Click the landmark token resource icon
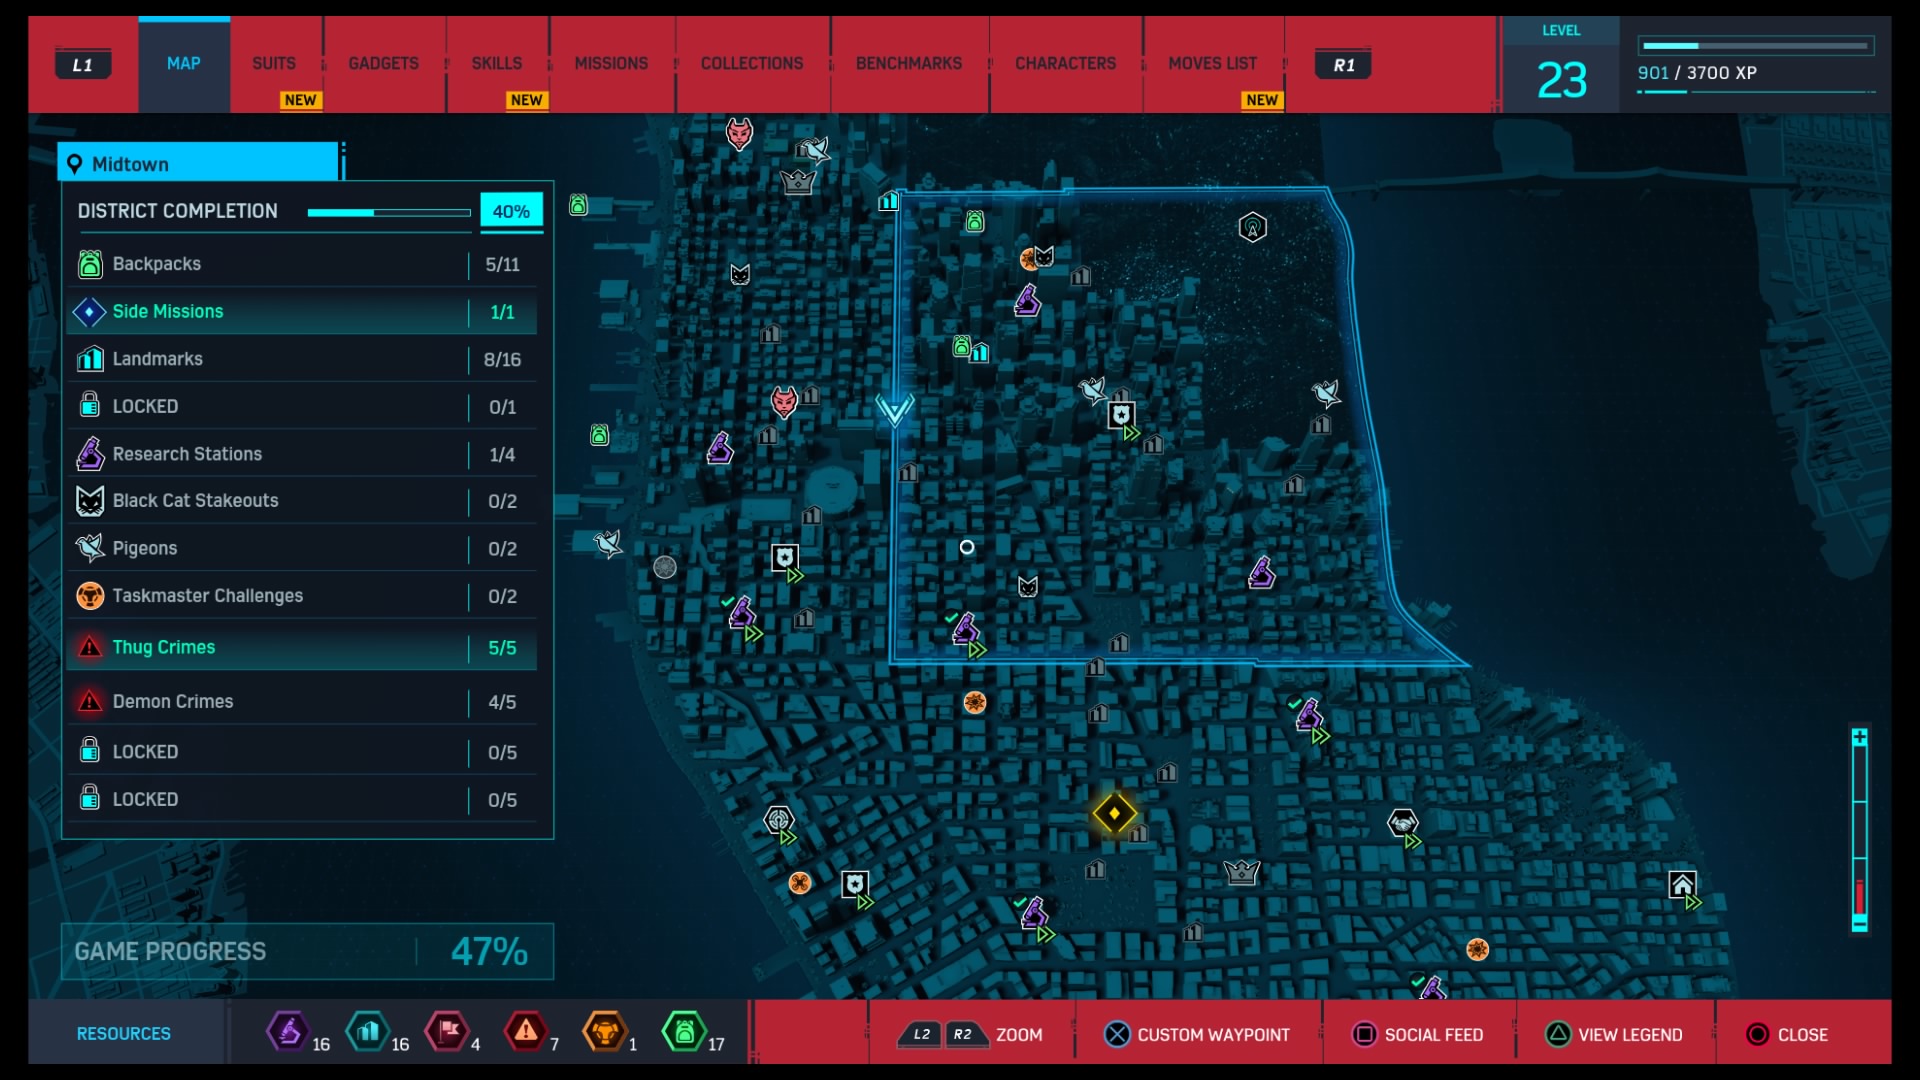1920x1080 pixels. [367, 1031]
